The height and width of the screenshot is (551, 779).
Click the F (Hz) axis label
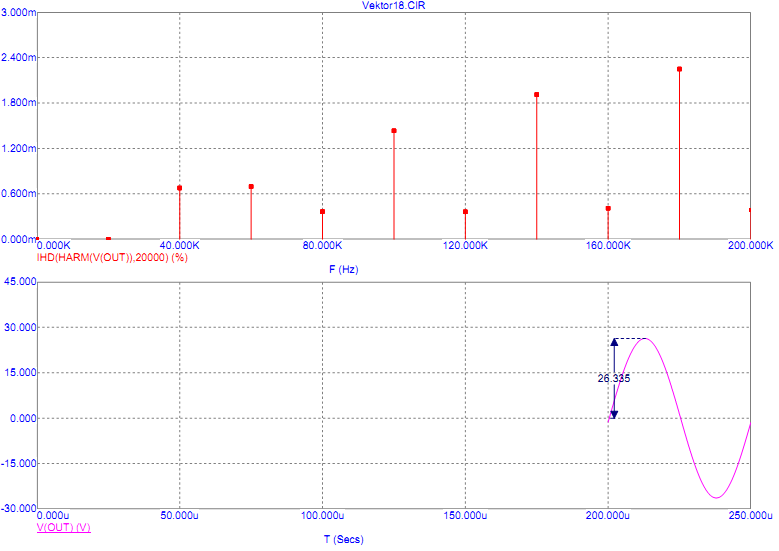[343, 269]
